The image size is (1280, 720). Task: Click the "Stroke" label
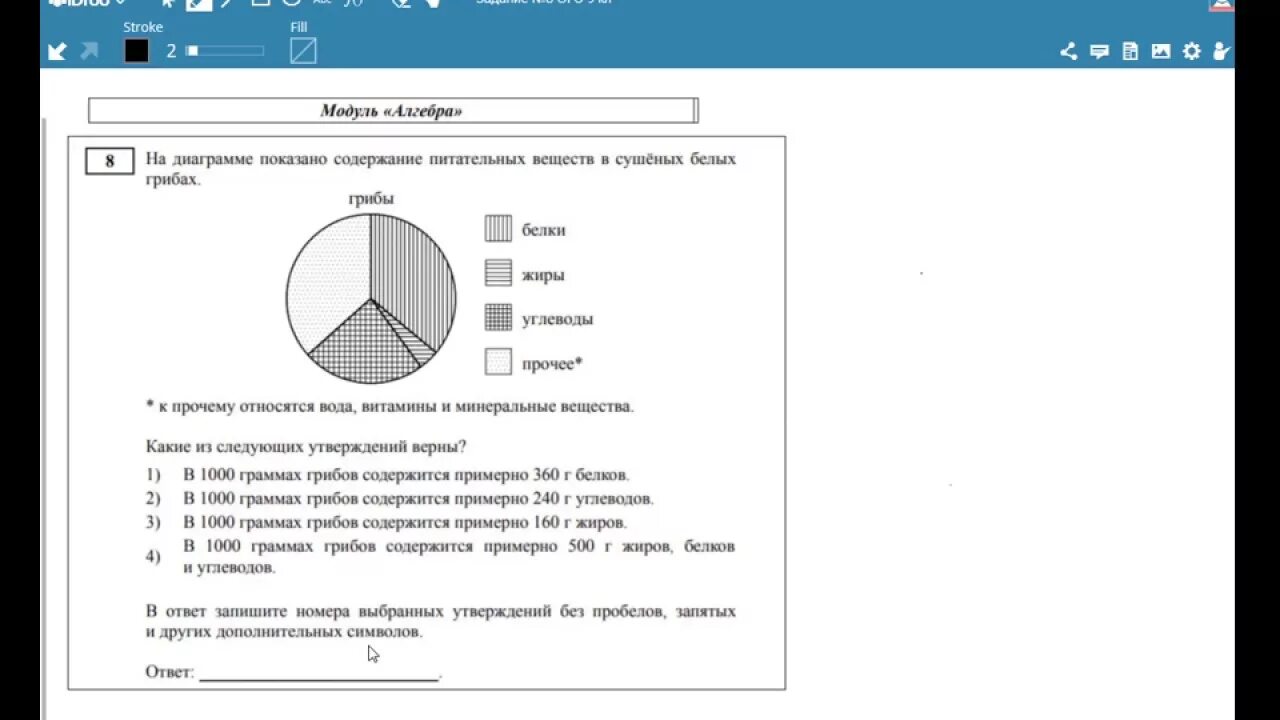click(143, 27)
